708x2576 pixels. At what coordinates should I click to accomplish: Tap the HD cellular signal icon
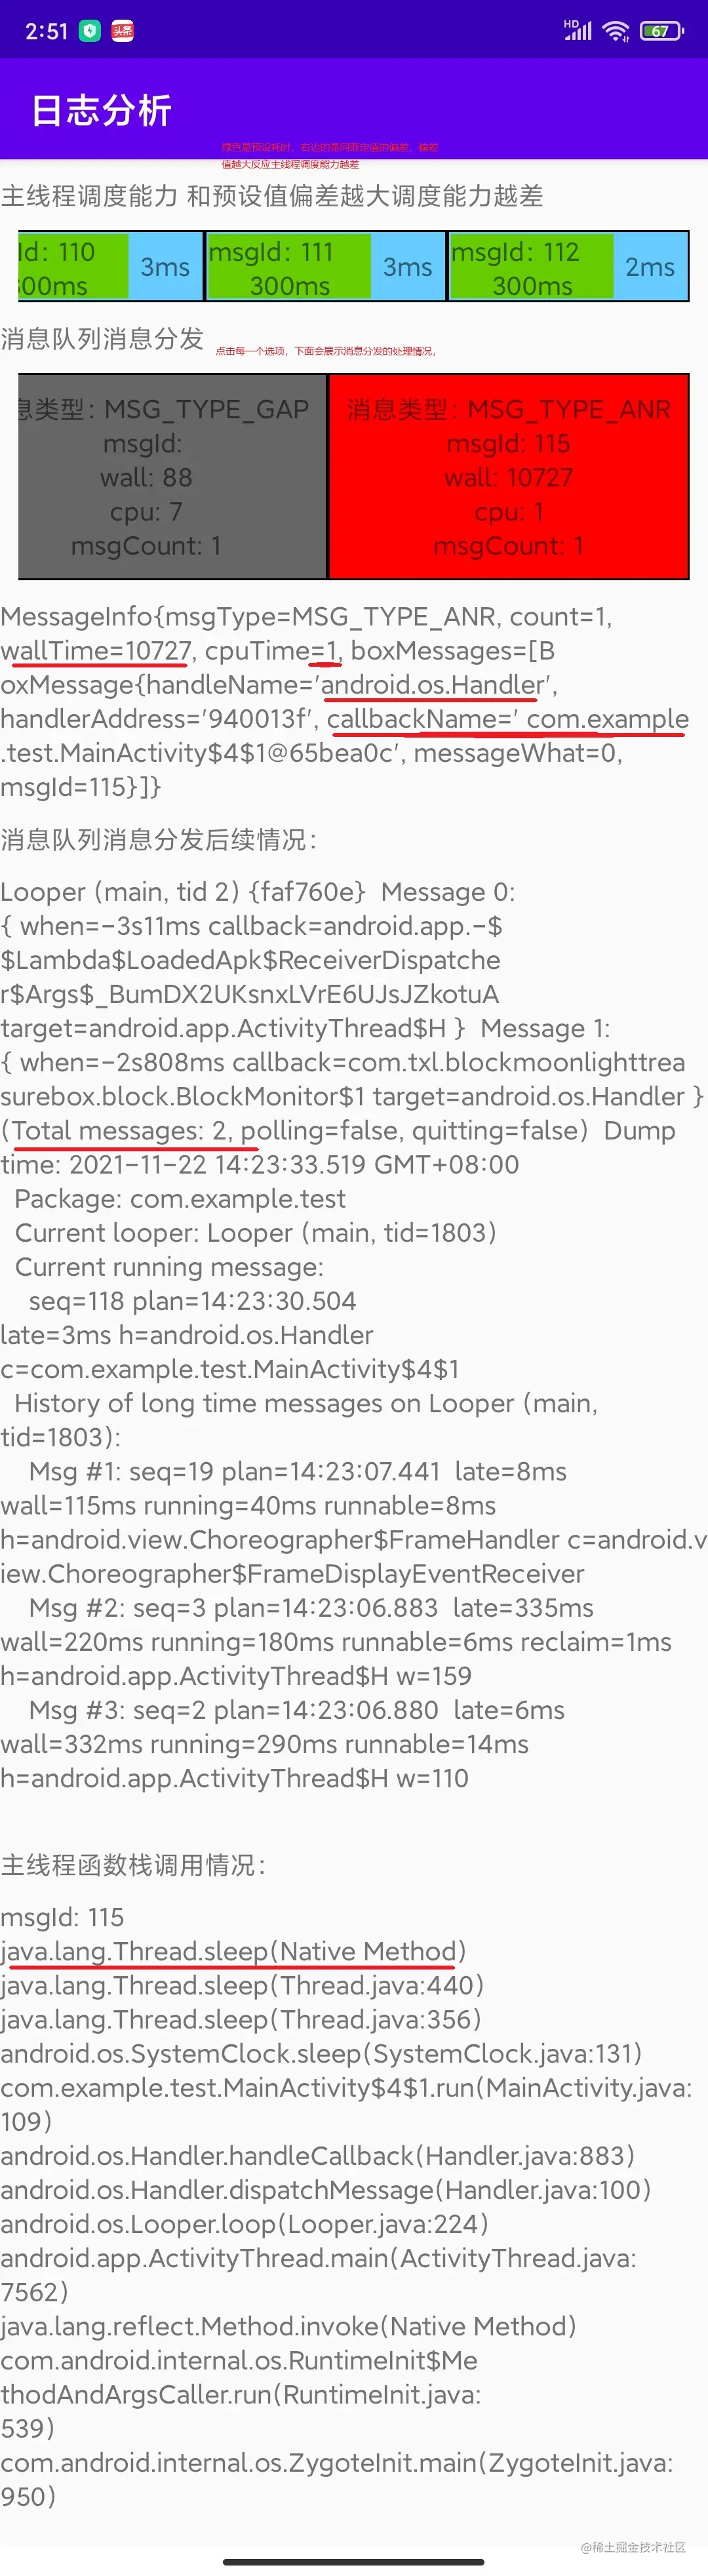coord(577,31)
